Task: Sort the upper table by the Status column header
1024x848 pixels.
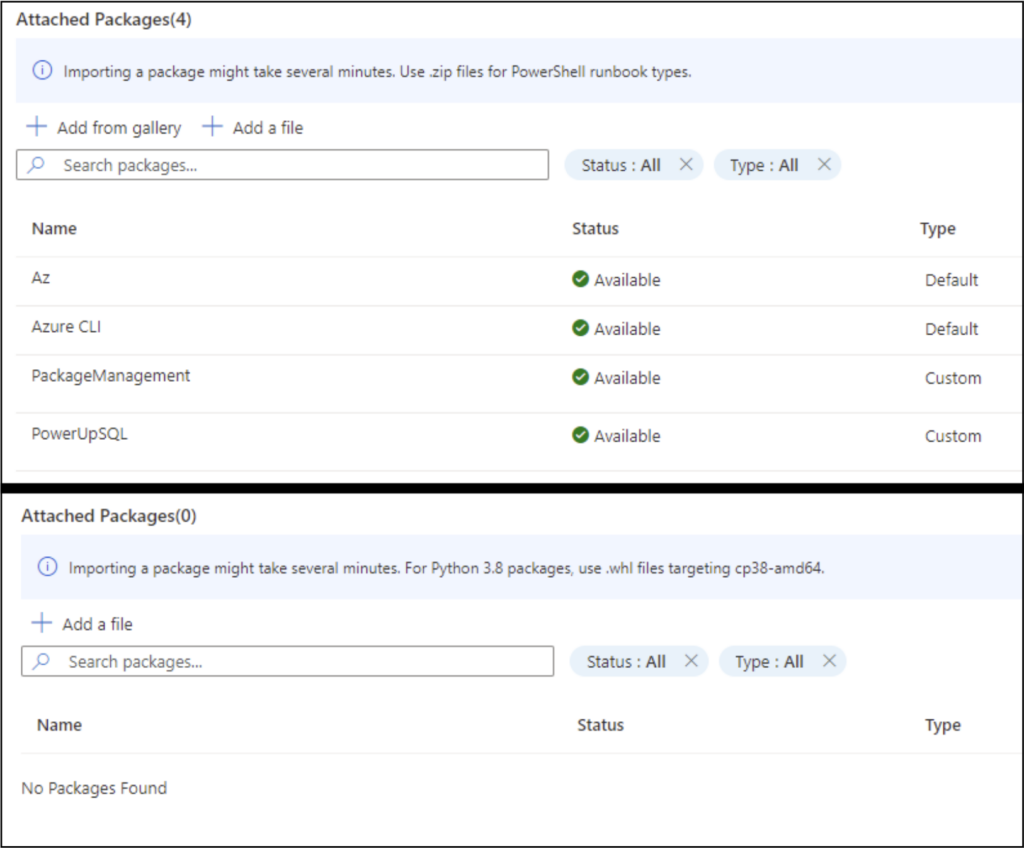Action: pyautogui.click(x=596, y=229)
